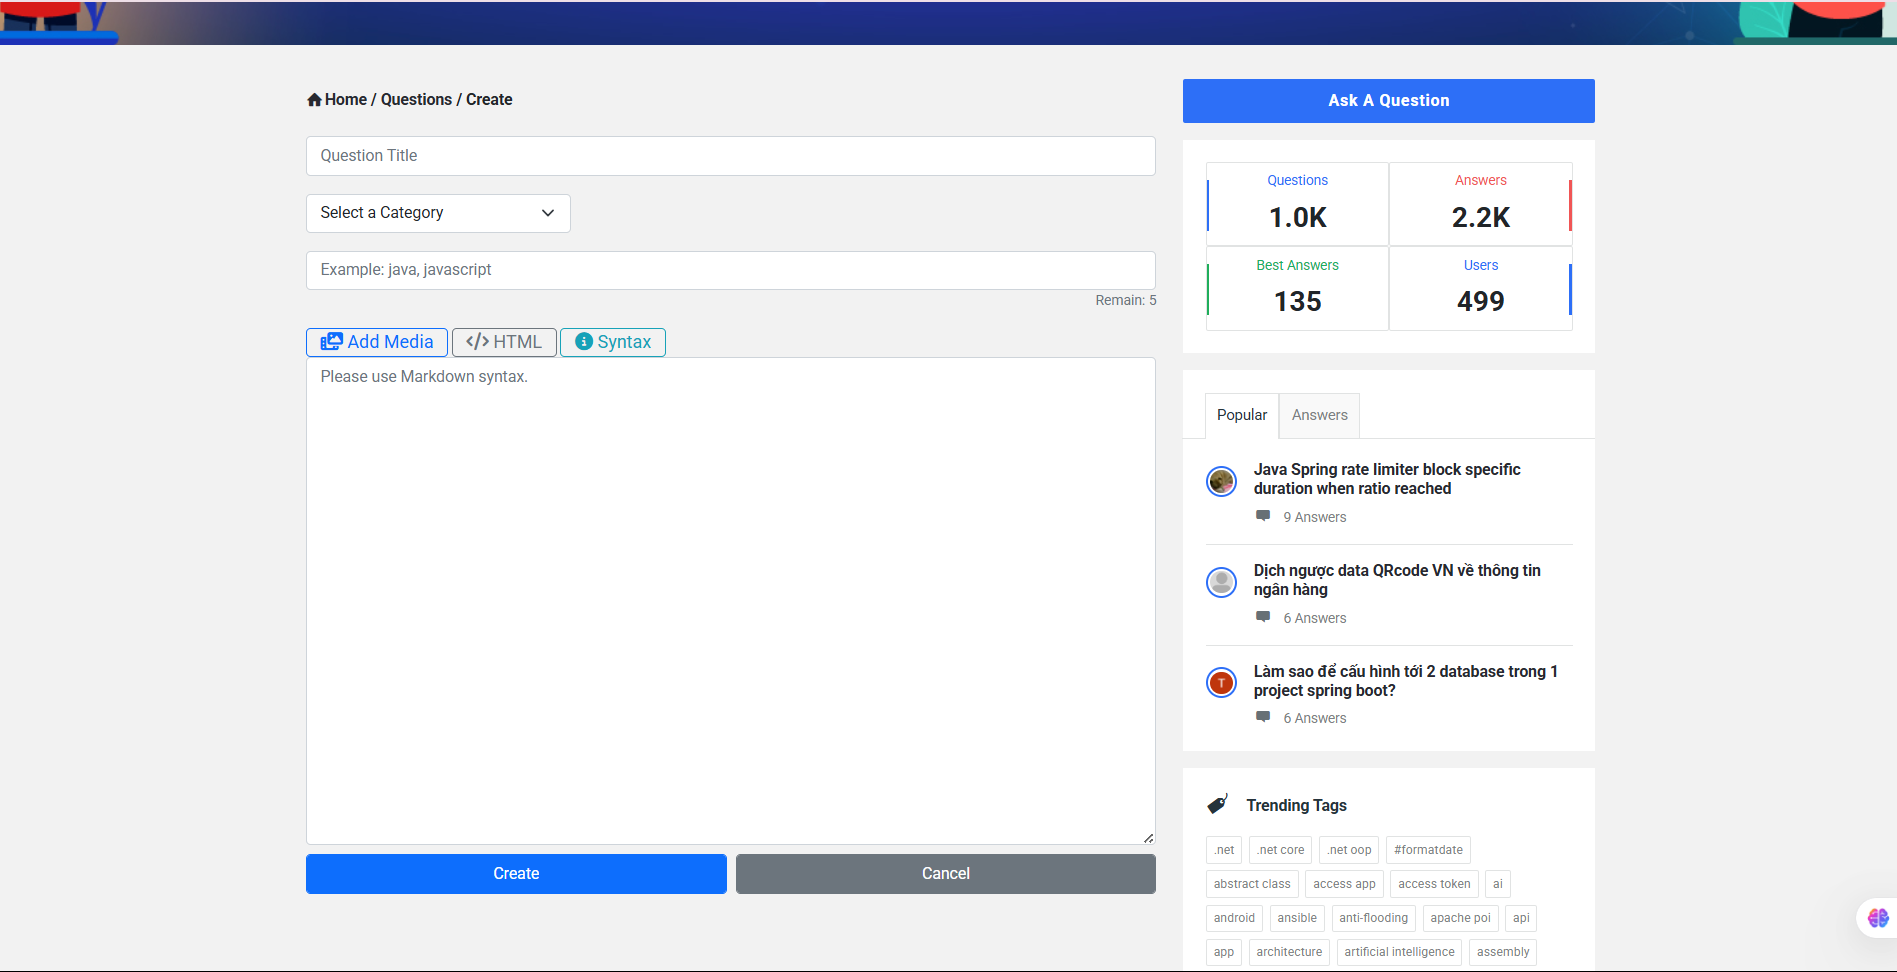Click avatar beside Java Spring rate limiter
This screenshot has height=972, width=1897.
coord(1221,482)
